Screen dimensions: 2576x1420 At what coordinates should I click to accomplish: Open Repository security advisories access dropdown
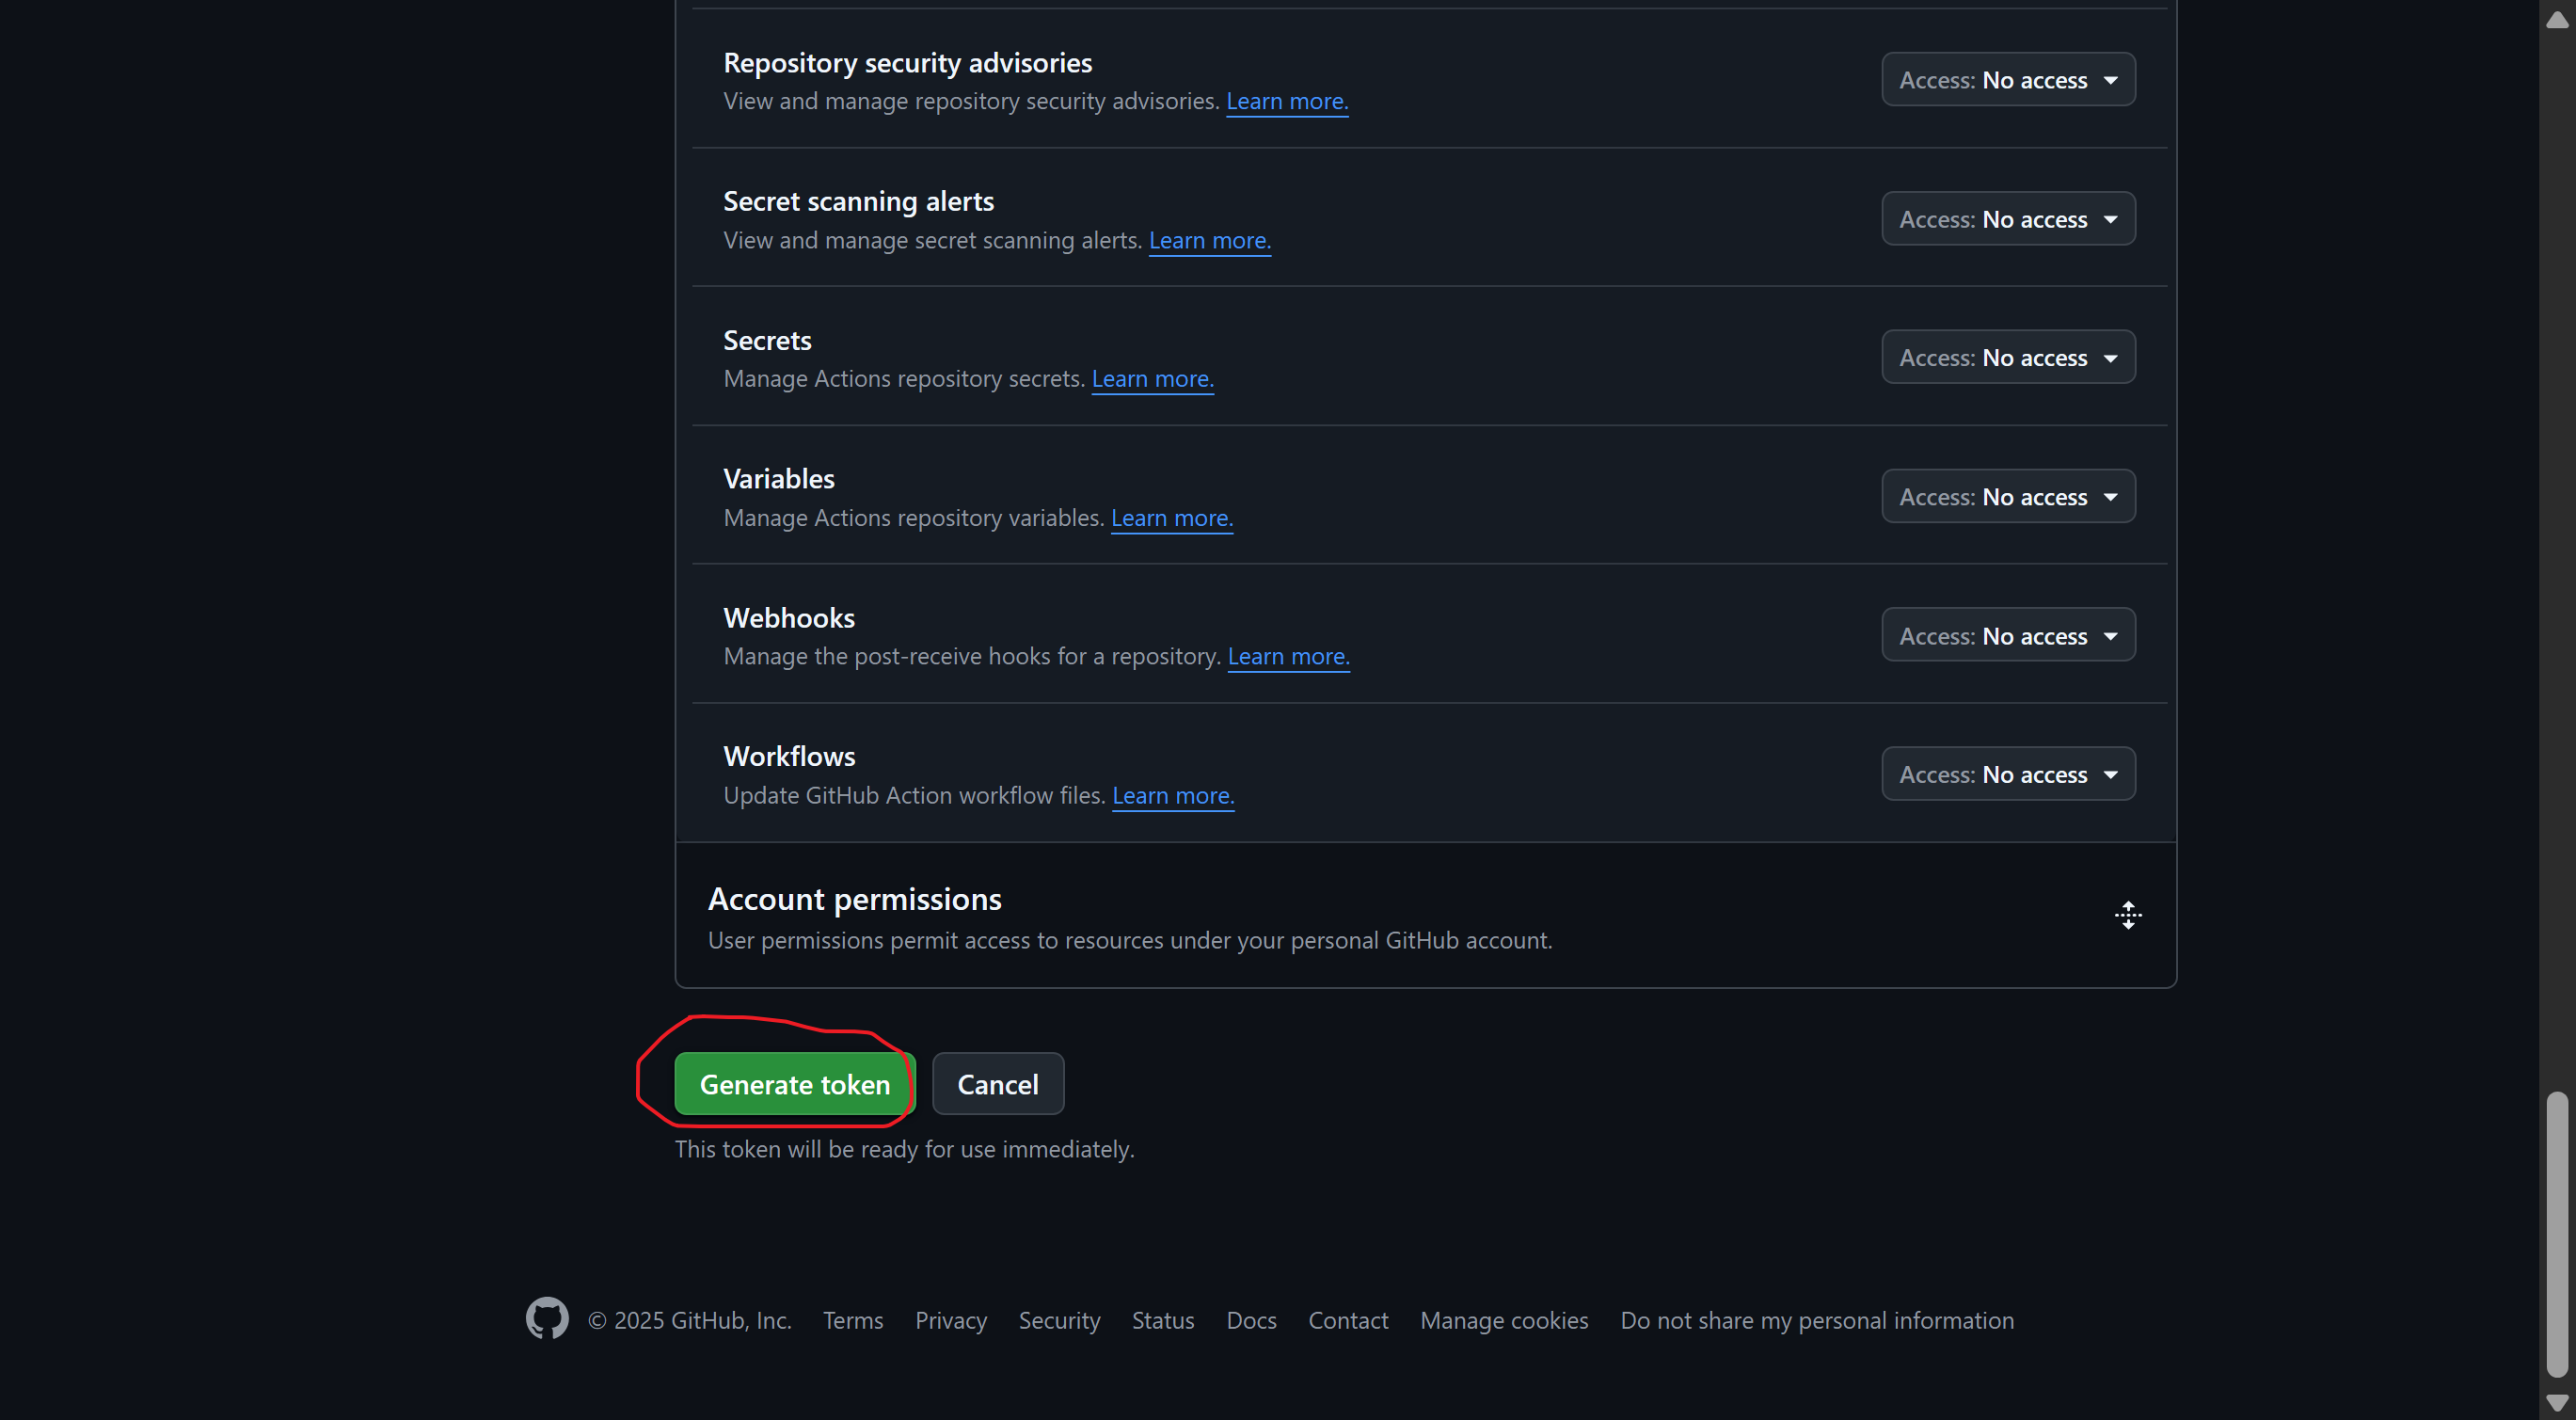2008,80
